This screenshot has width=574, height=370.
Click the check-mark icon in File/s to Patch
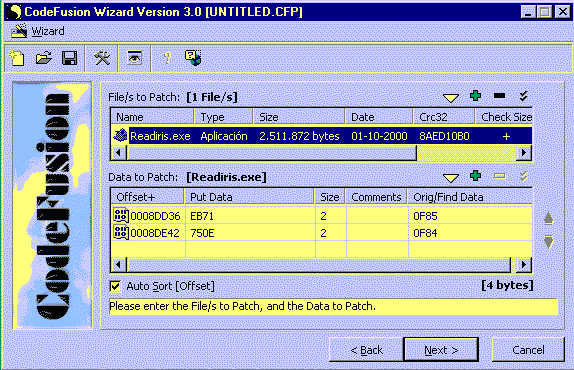pos(524,96)
